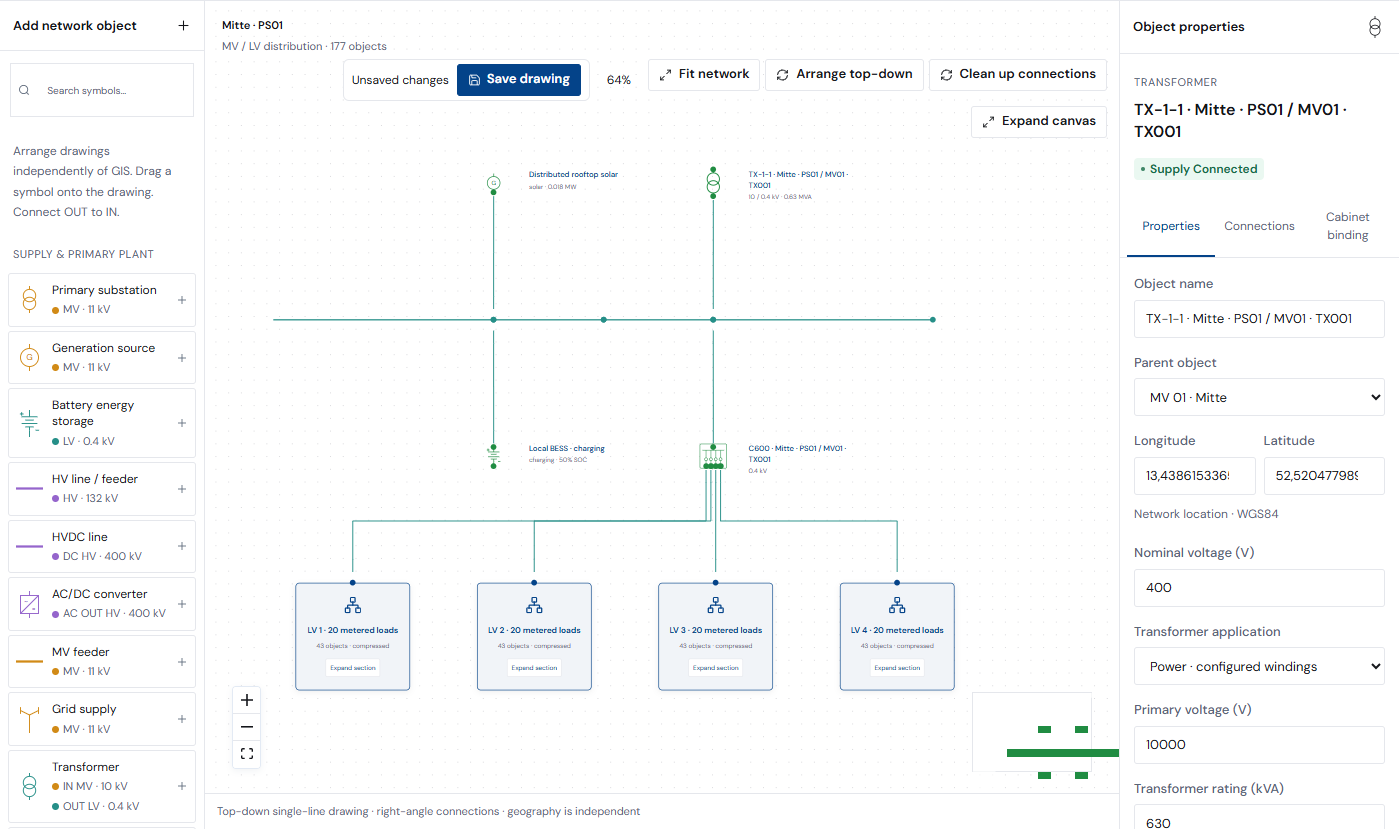Add Battery energy storage with its plus icon

pyautogui.click(x=181, y=423)
